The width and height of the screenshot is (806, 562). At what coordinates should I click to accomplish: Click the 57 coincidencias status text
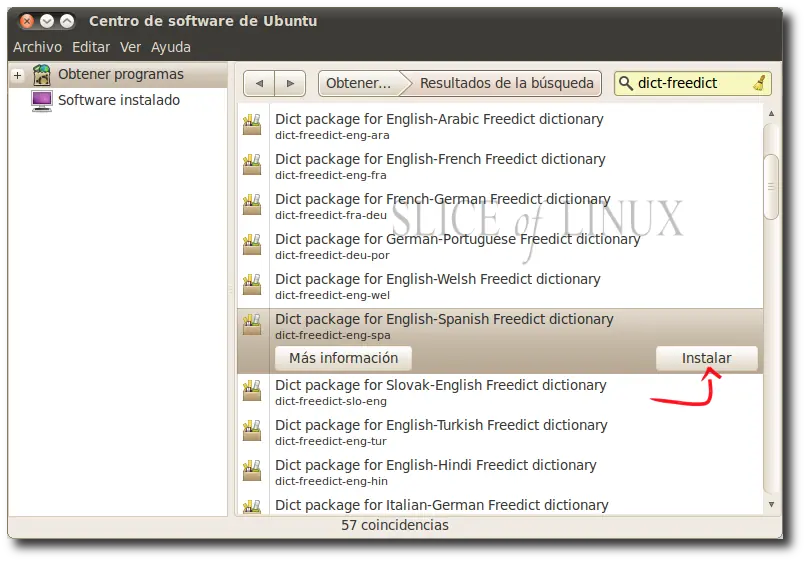pos(395,525)
